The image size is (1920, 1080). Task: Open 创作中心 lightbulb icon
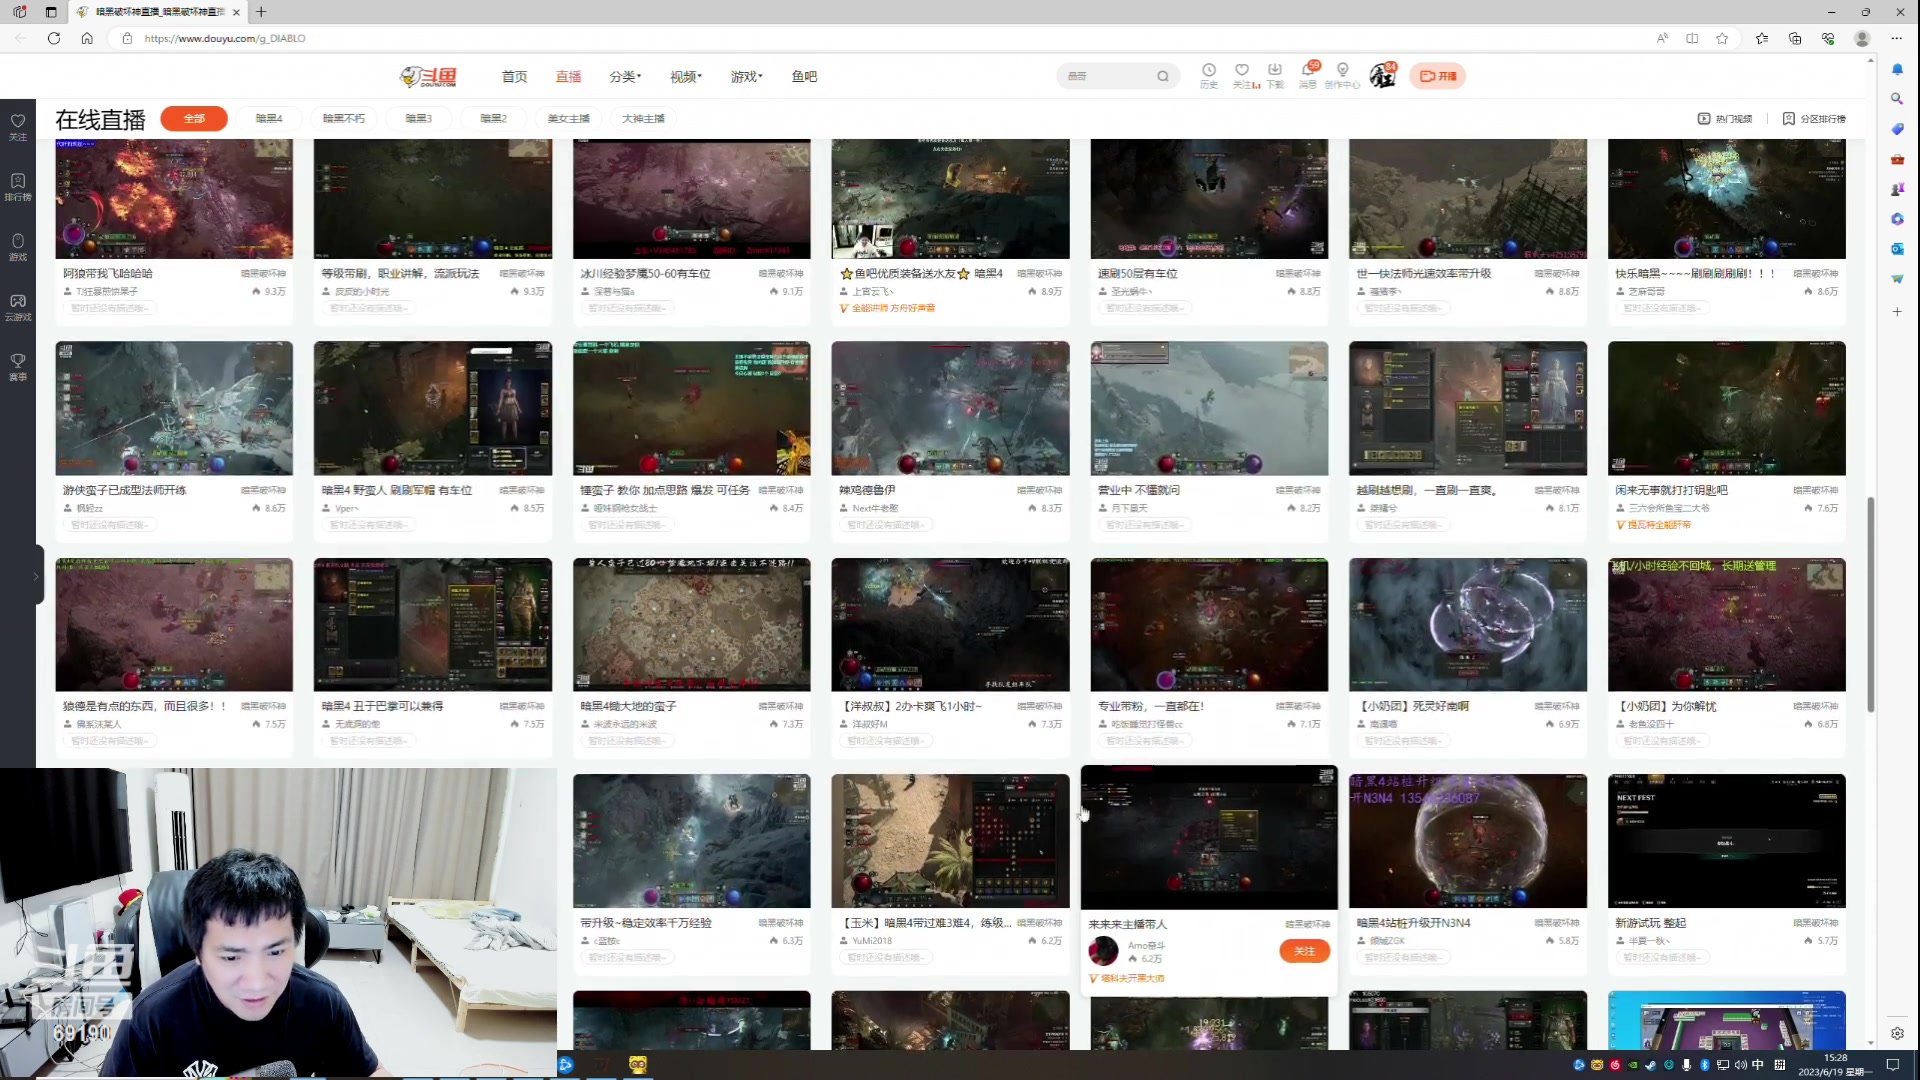coord(1342,75)
